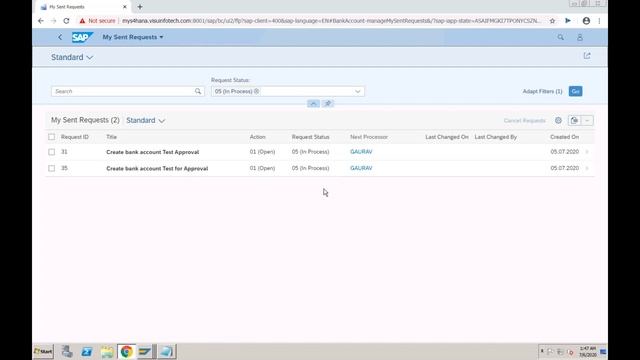Open the My Sent Requests title menu

[x=133, y=37]
